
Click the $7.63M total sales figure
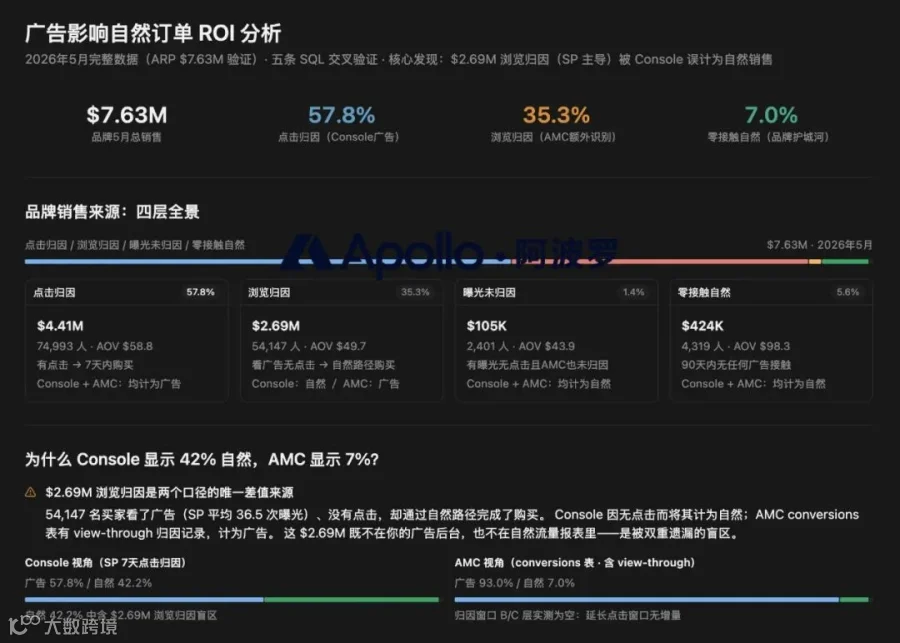[127, 115]
